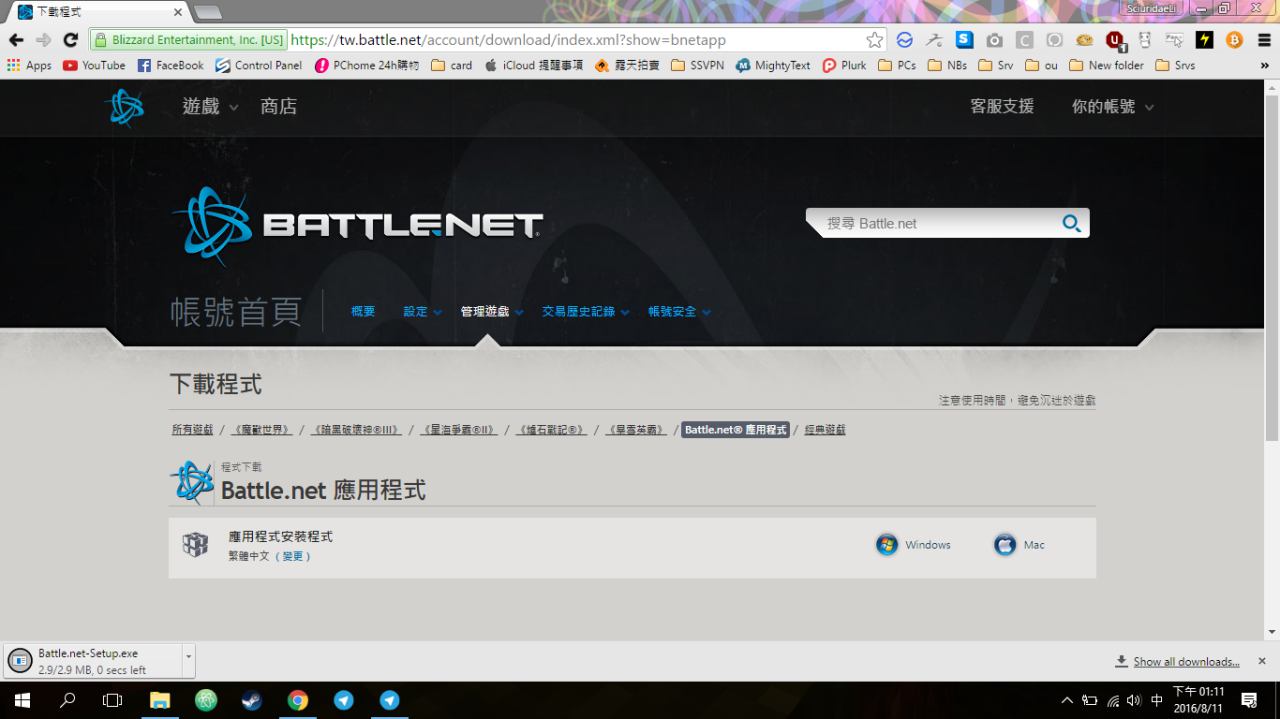
Task: Open the Battle.net-Setup.exe download options arrow
Action: click(x=189, y=660)
